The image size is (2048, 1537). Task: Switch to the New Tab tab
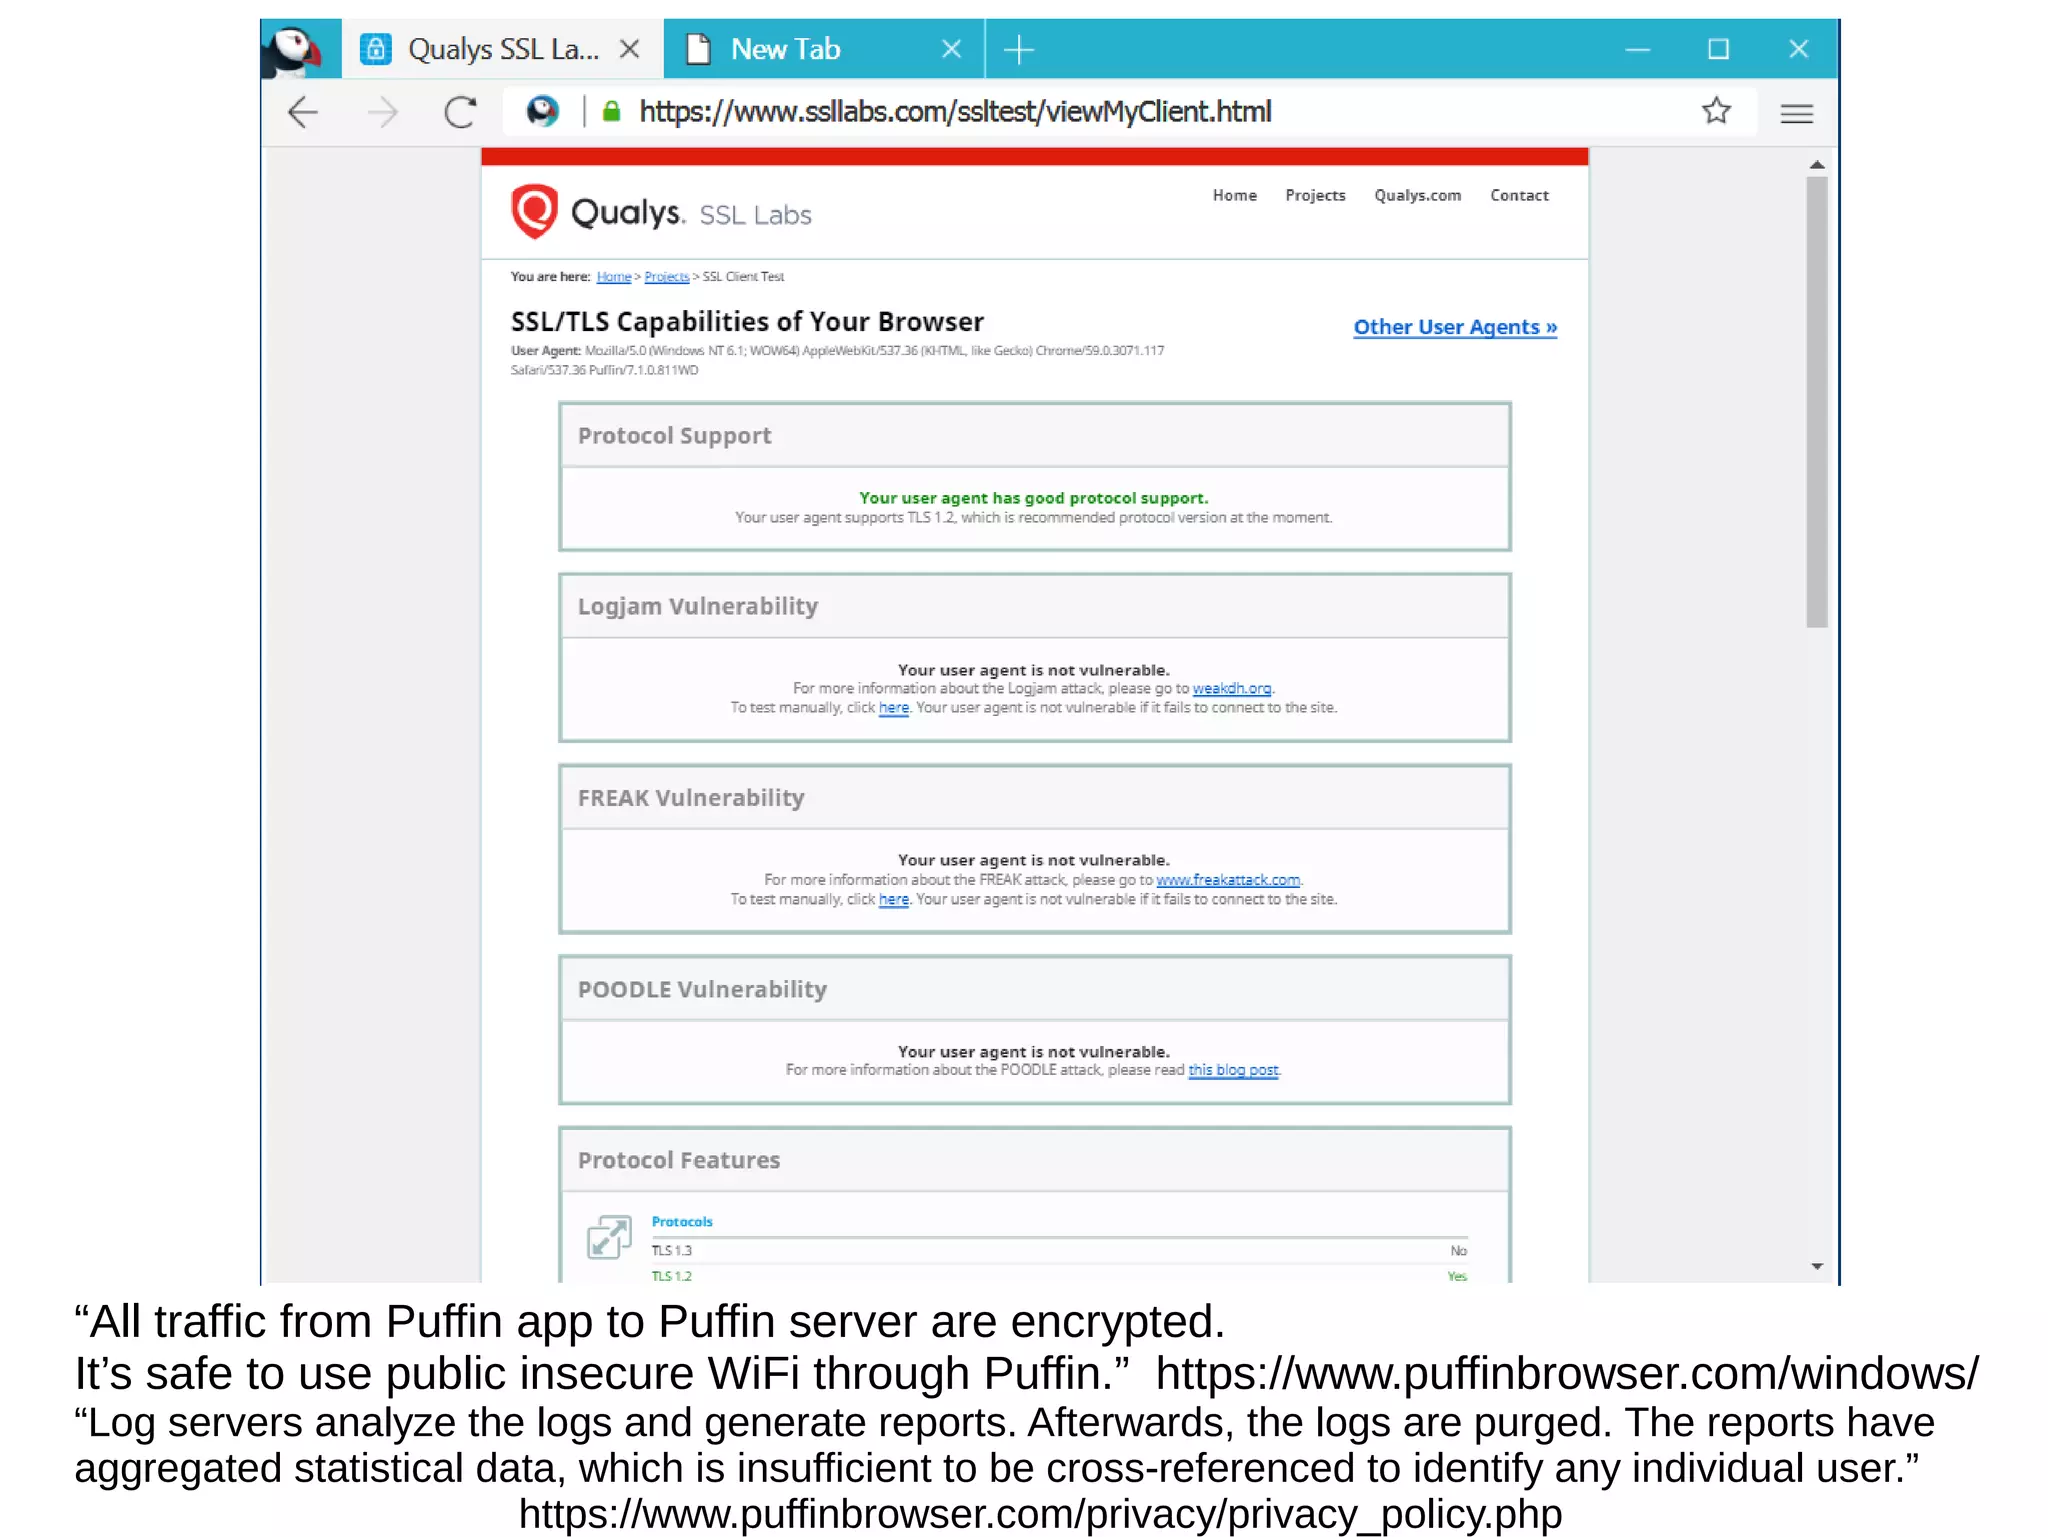pos(824,49)
